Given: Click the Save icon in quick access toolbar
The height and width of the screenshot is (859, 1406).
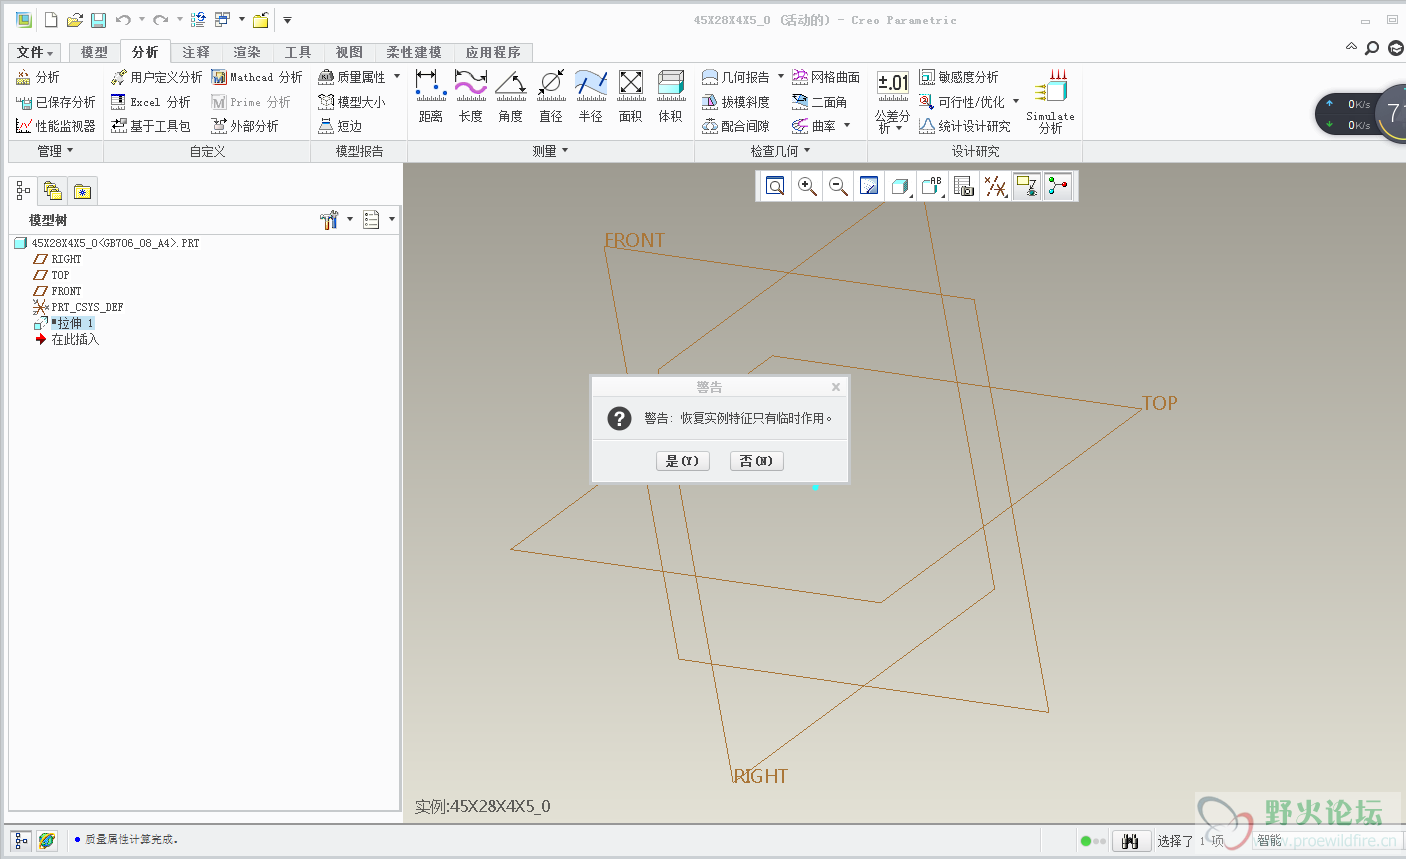Looking at the screenshot, I should (x=98, y=20).
